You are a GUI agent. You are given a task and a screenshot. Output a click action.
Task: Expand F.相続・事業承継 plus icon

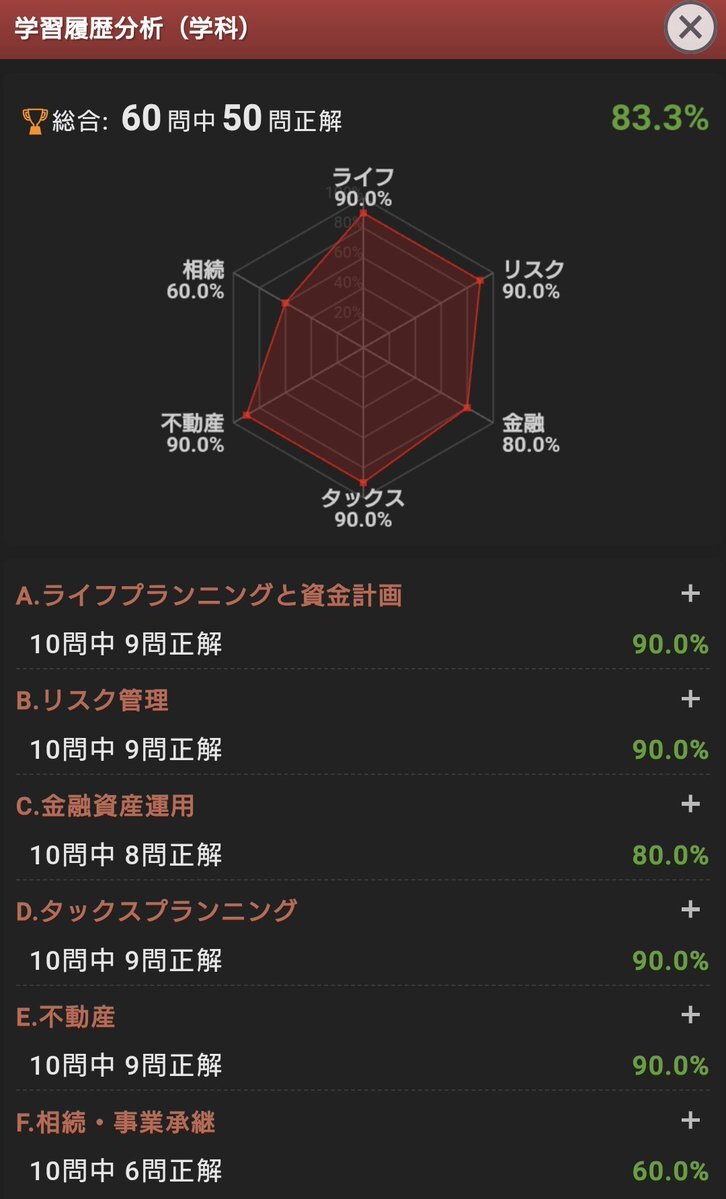[690, 1121]
